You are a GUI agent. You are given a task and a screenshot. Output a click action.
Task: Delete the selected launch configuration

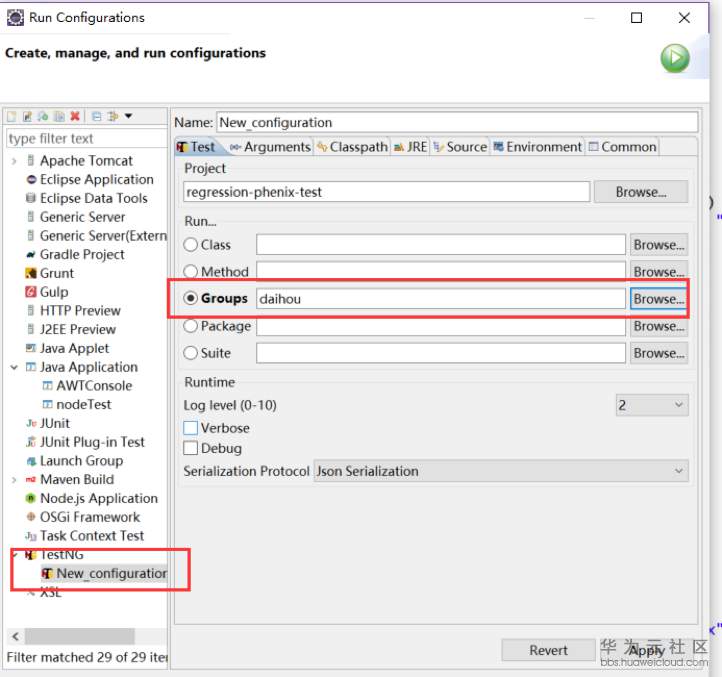click(75, 116)
